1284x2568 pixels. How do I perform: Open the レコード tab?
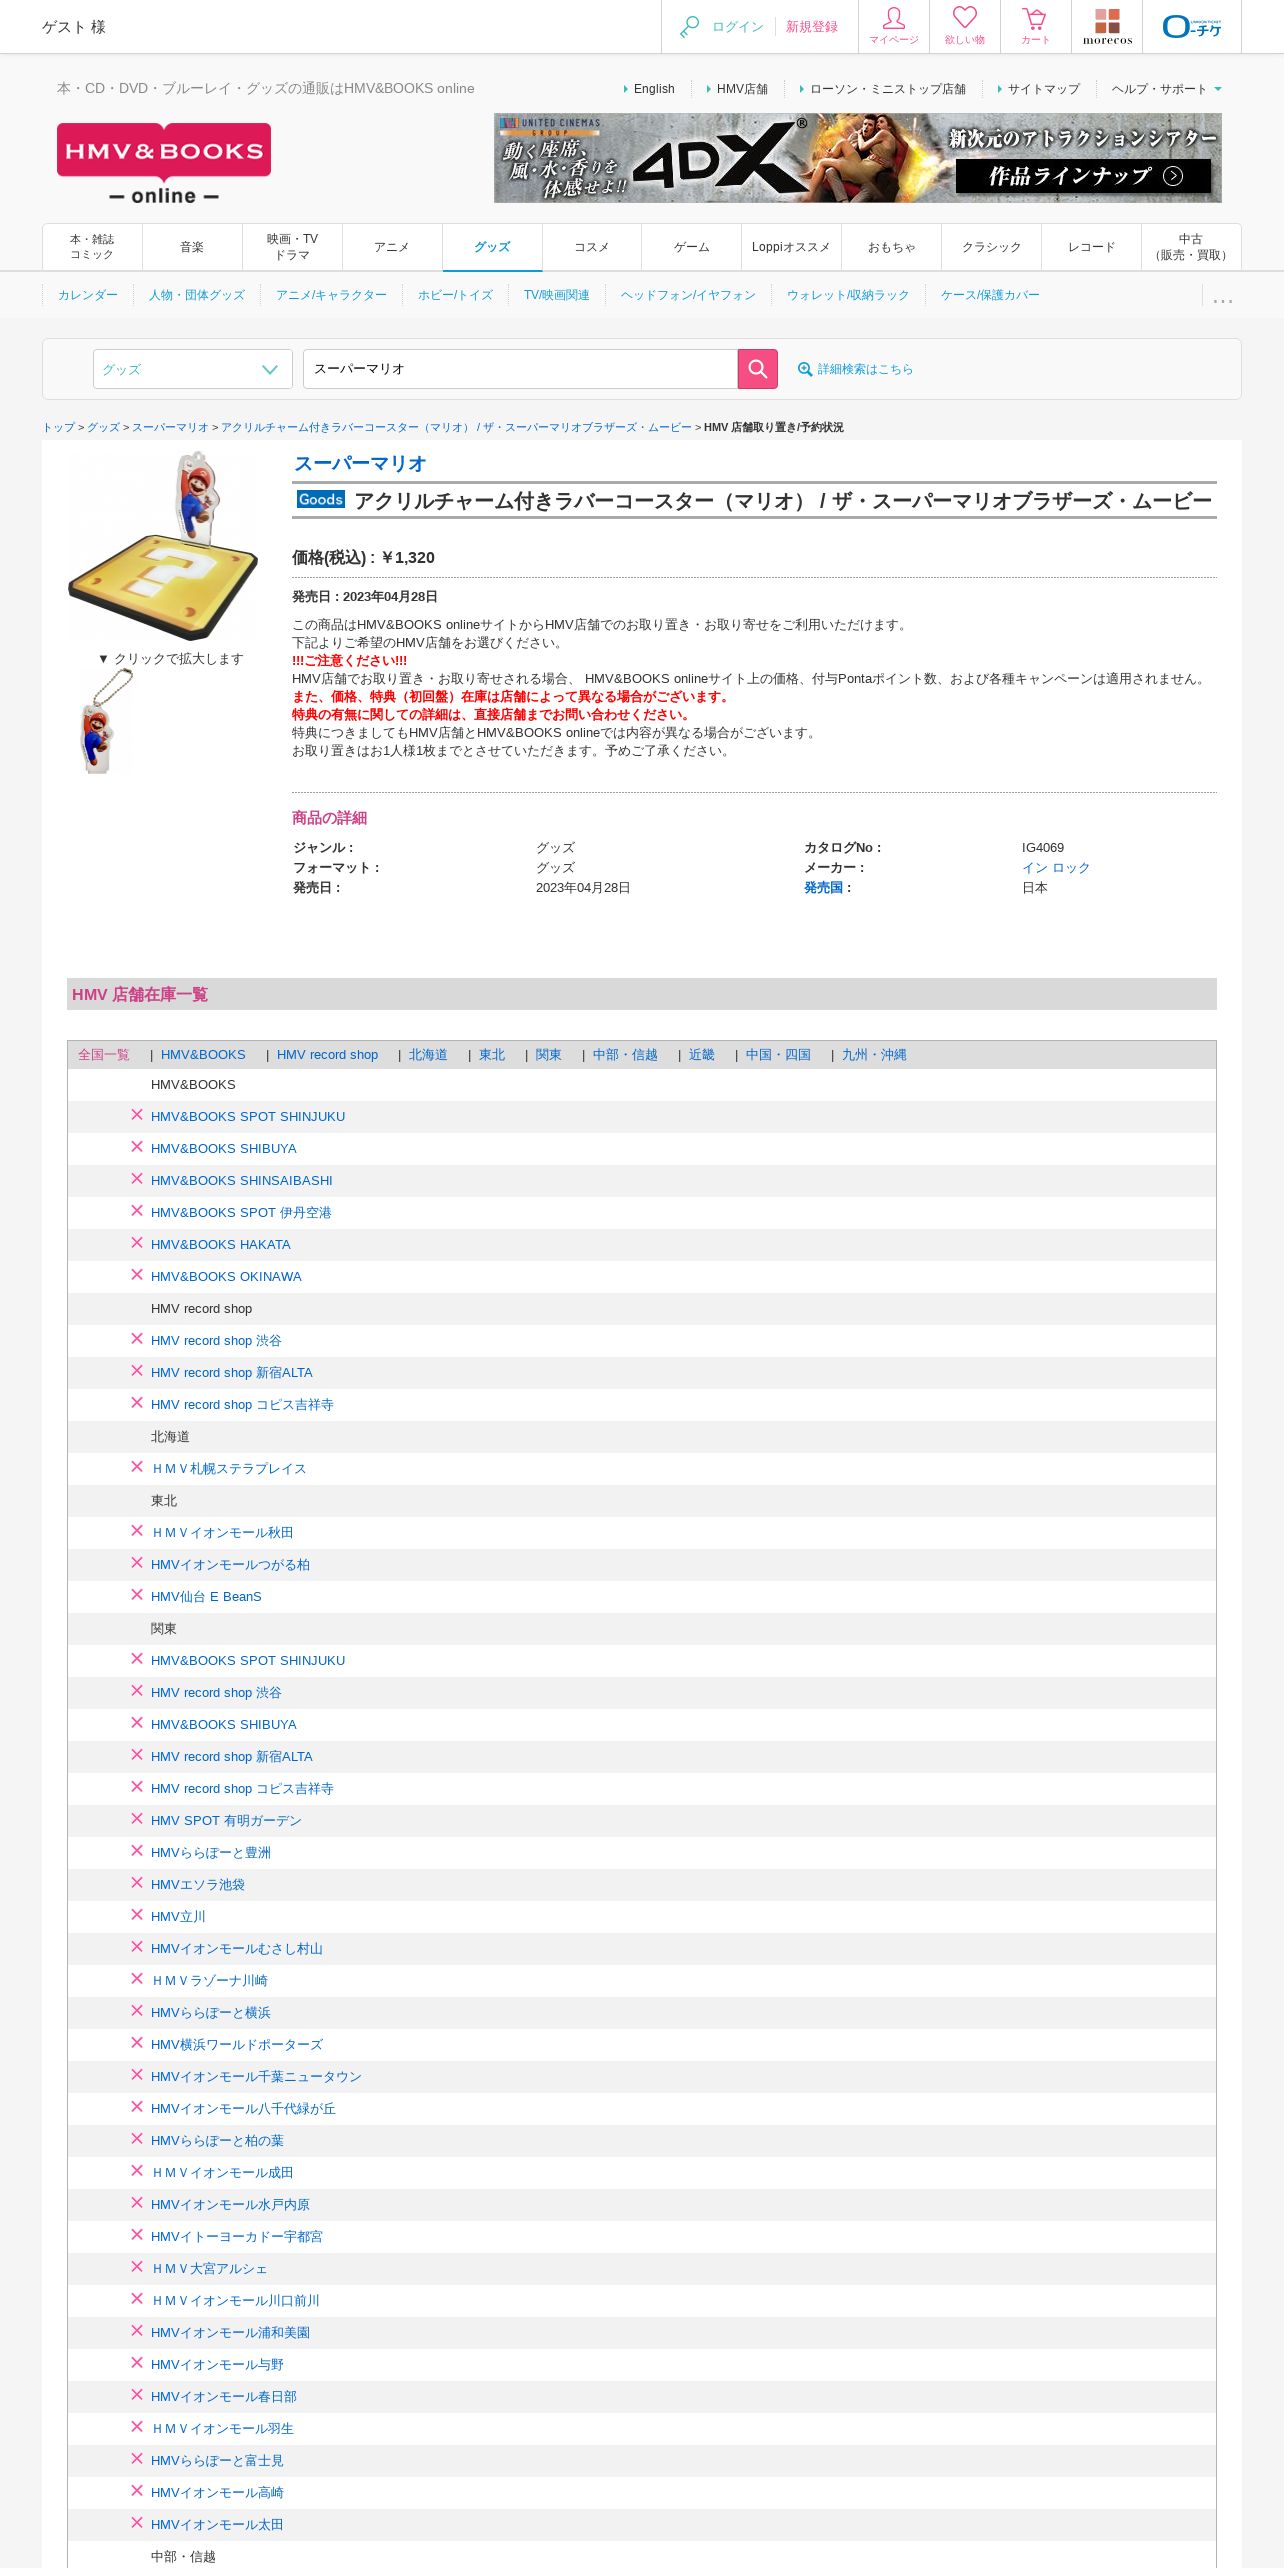click(1091, 247)
